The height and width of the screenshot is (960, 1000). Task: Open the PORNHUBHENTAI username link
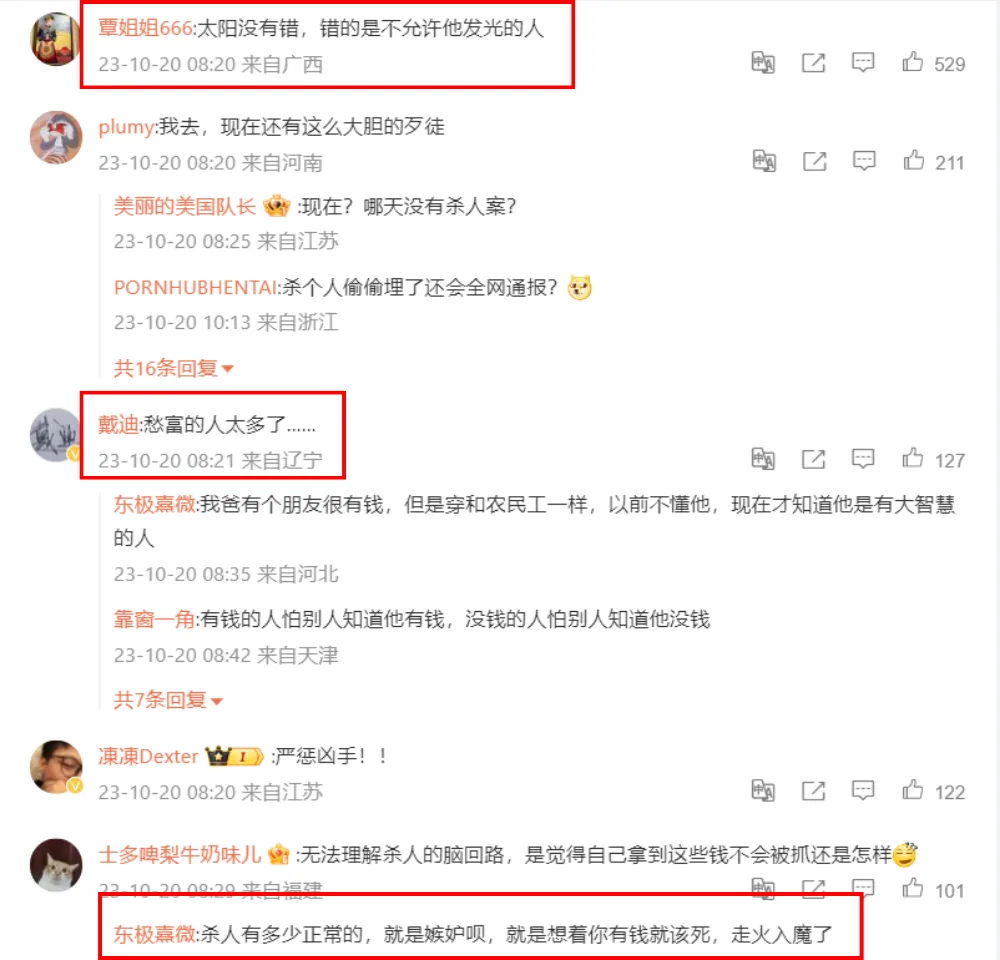pos(195,288)
